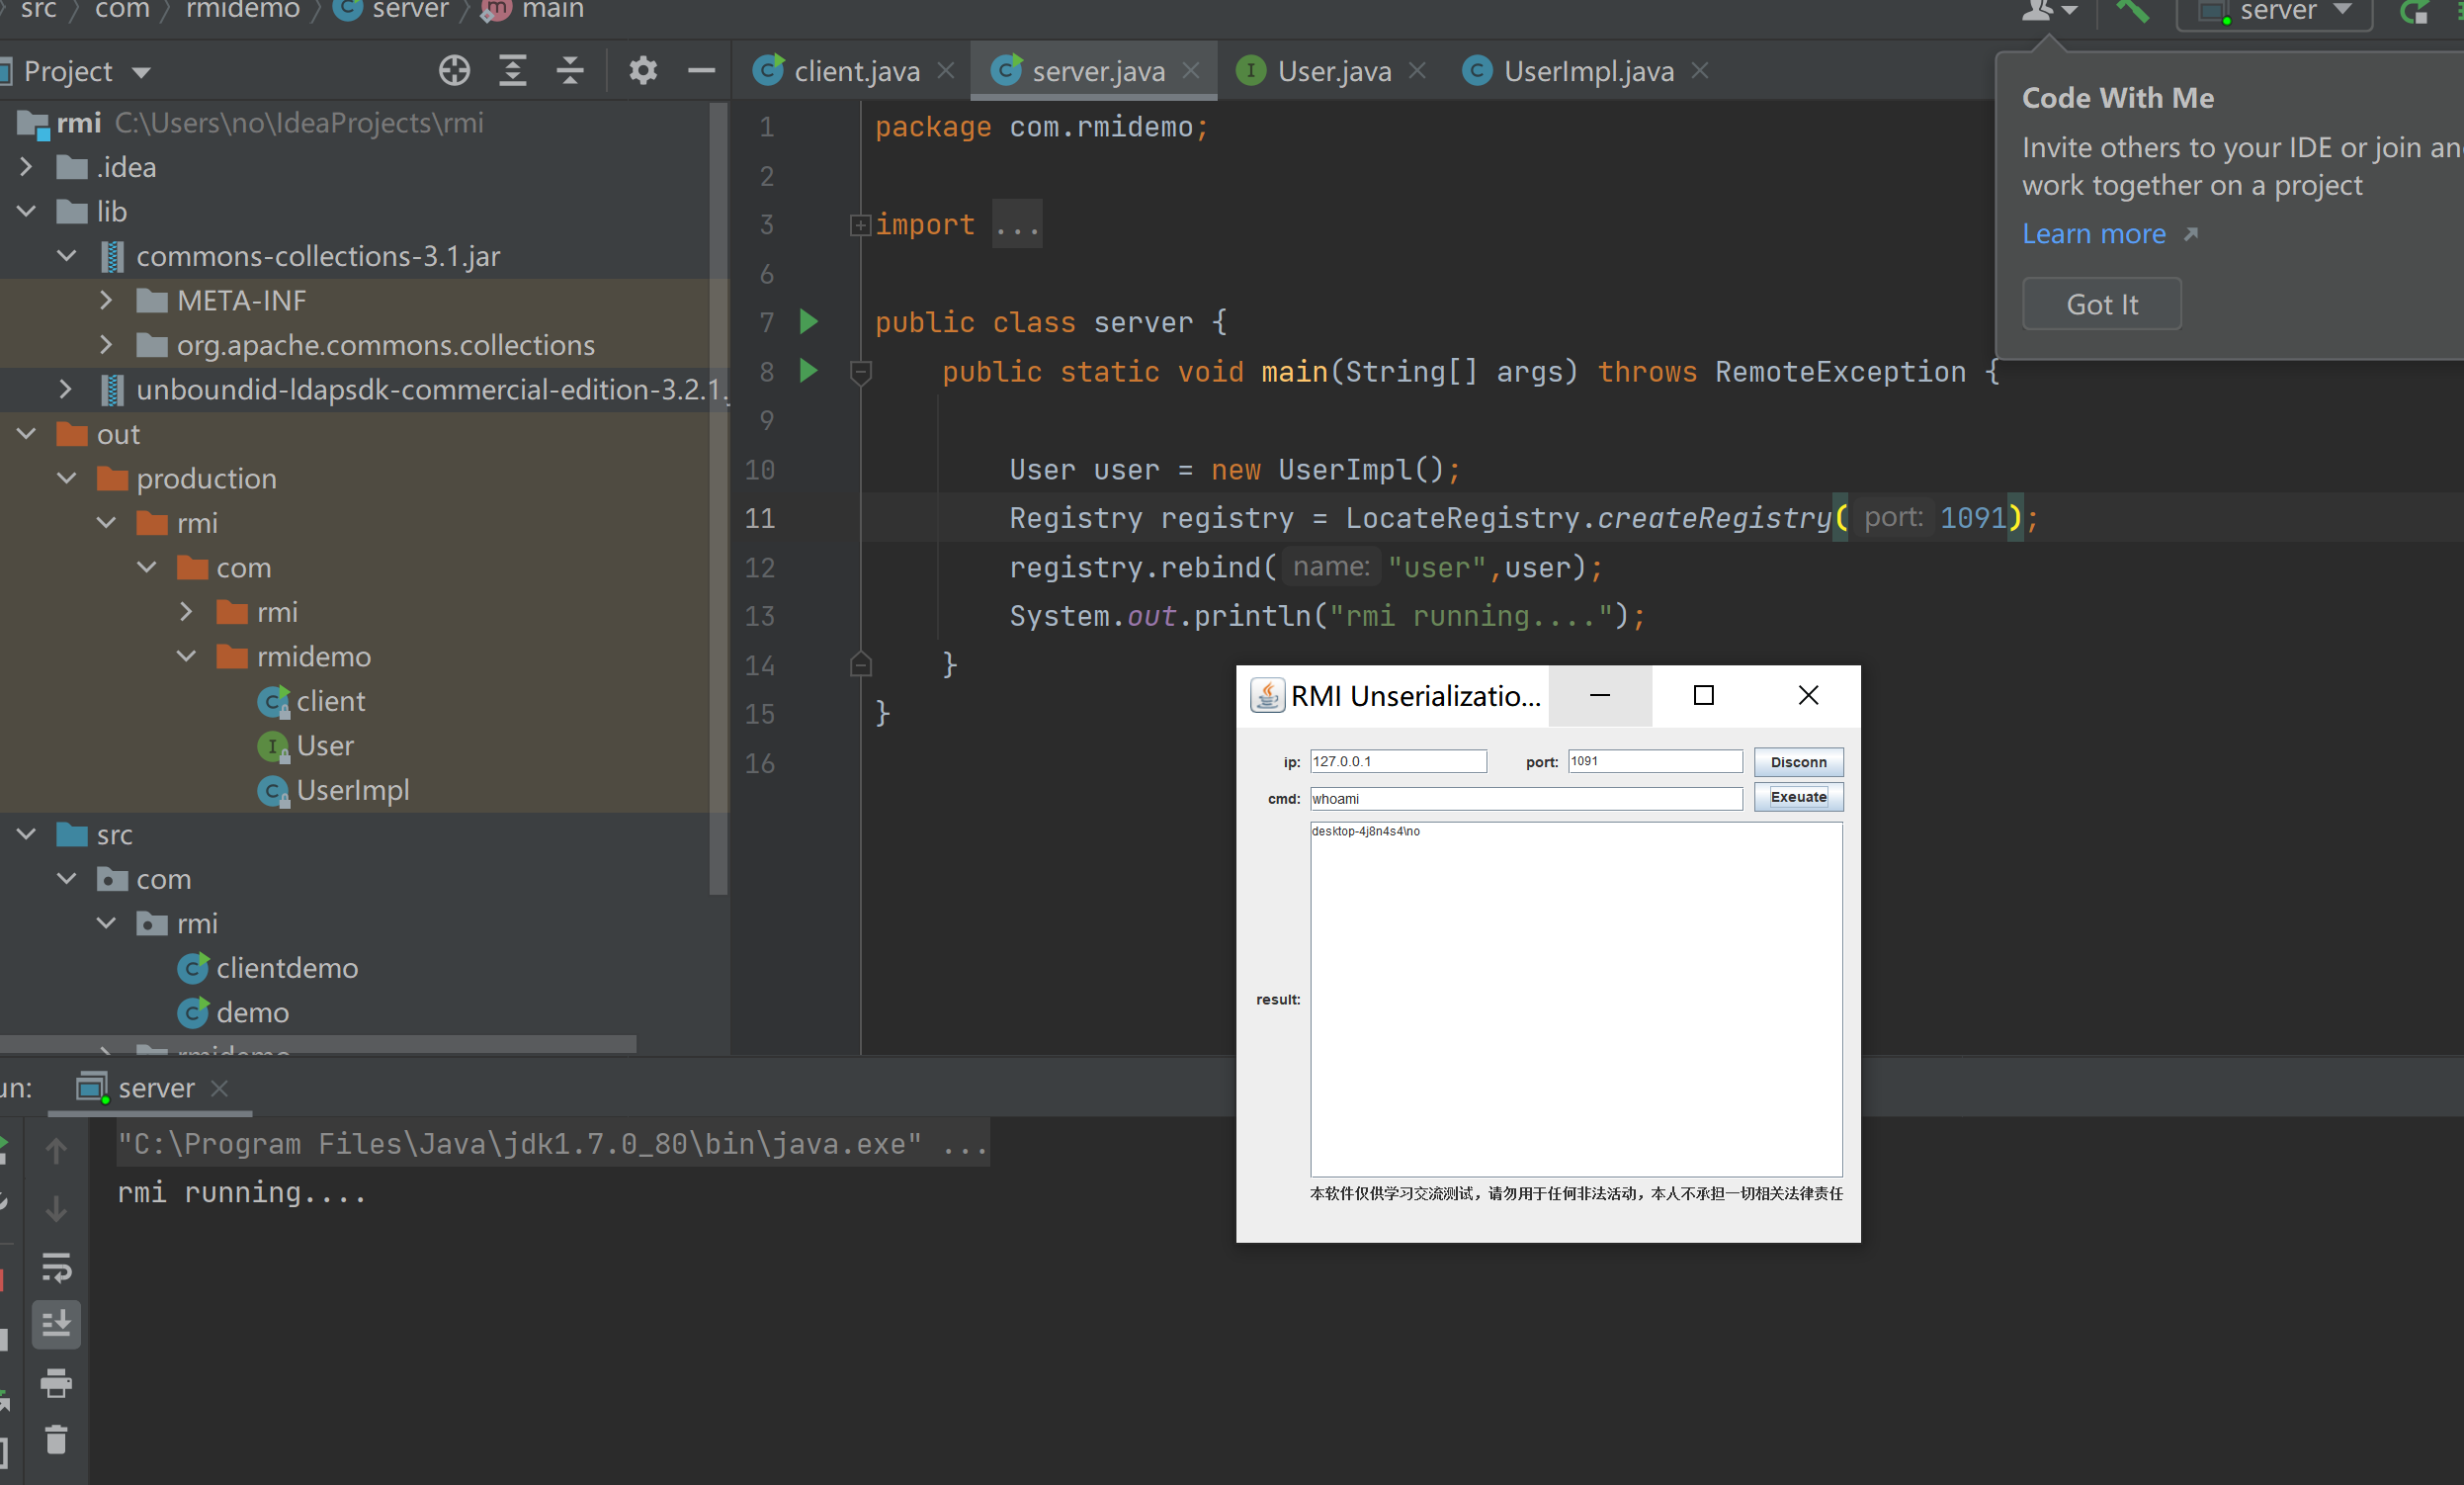The height and width of the screenshot is (1485, 2464).
Task: Click the Disconn button in RMI tool
Action: coord(1798,762)
